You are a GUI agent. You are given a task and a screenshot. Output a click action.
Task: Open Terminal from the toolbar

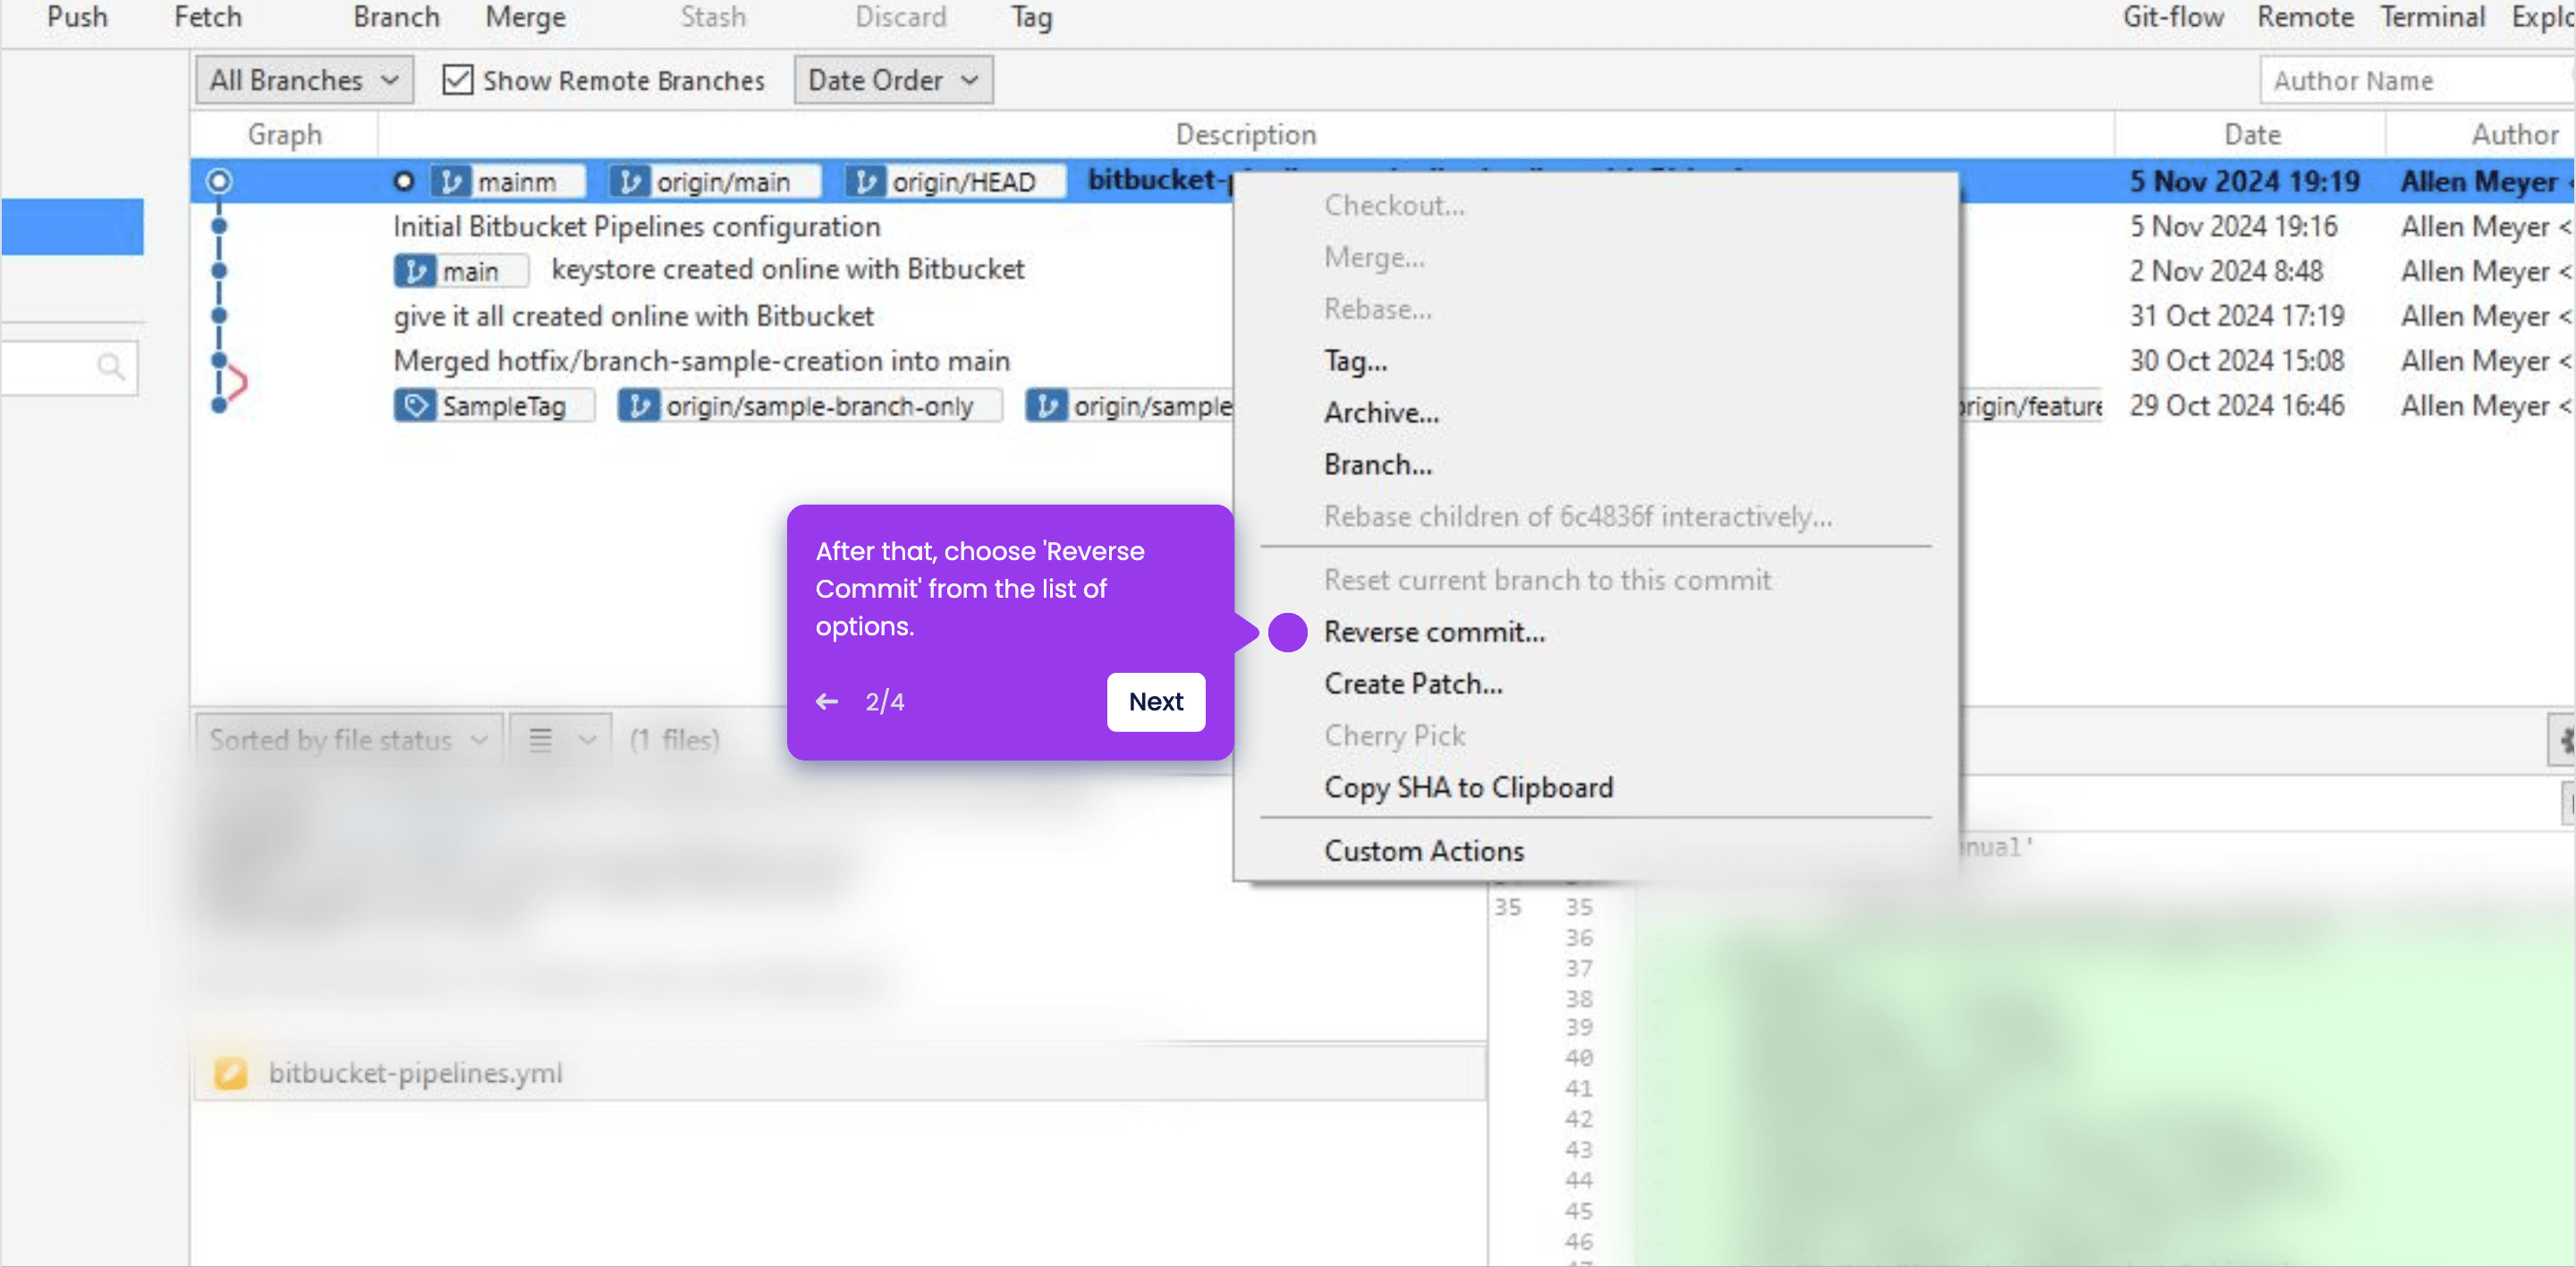2432,17
